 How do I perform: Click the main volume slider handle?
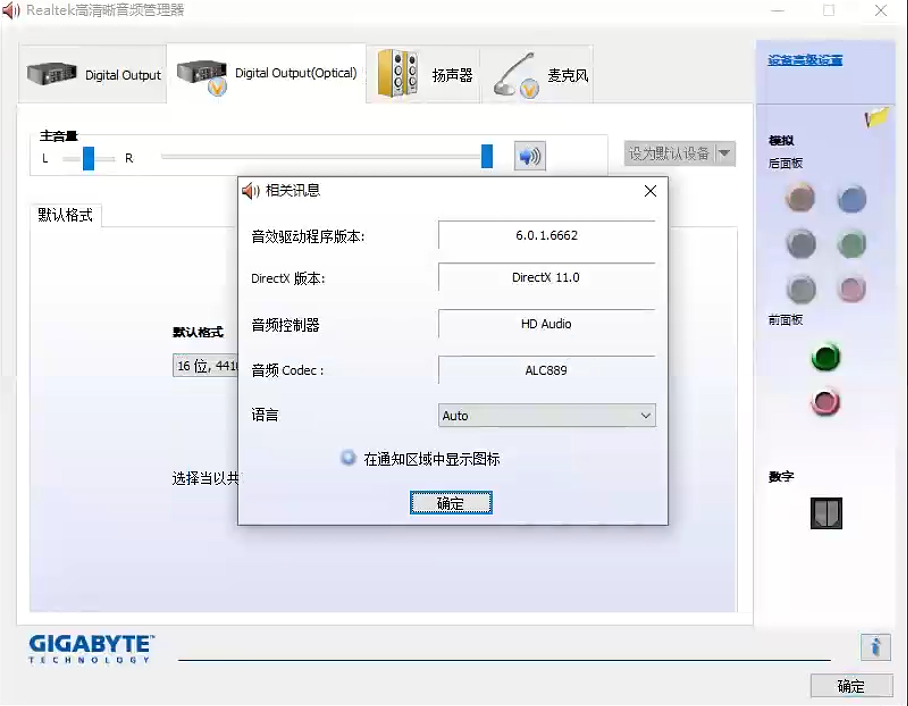coord(487,156)
